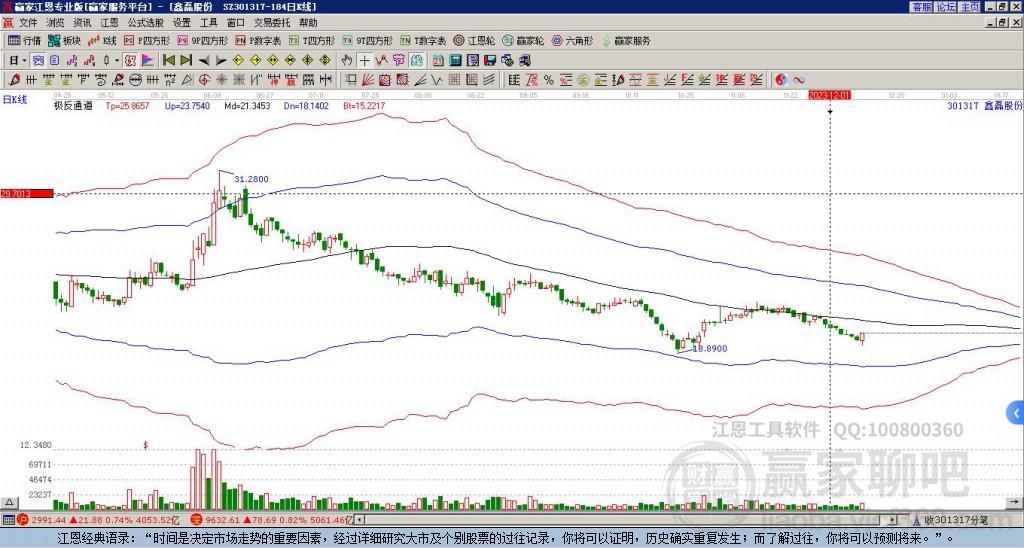
Task: Open the 六角形 hexagon tool
Action: [x=572, y=40]
